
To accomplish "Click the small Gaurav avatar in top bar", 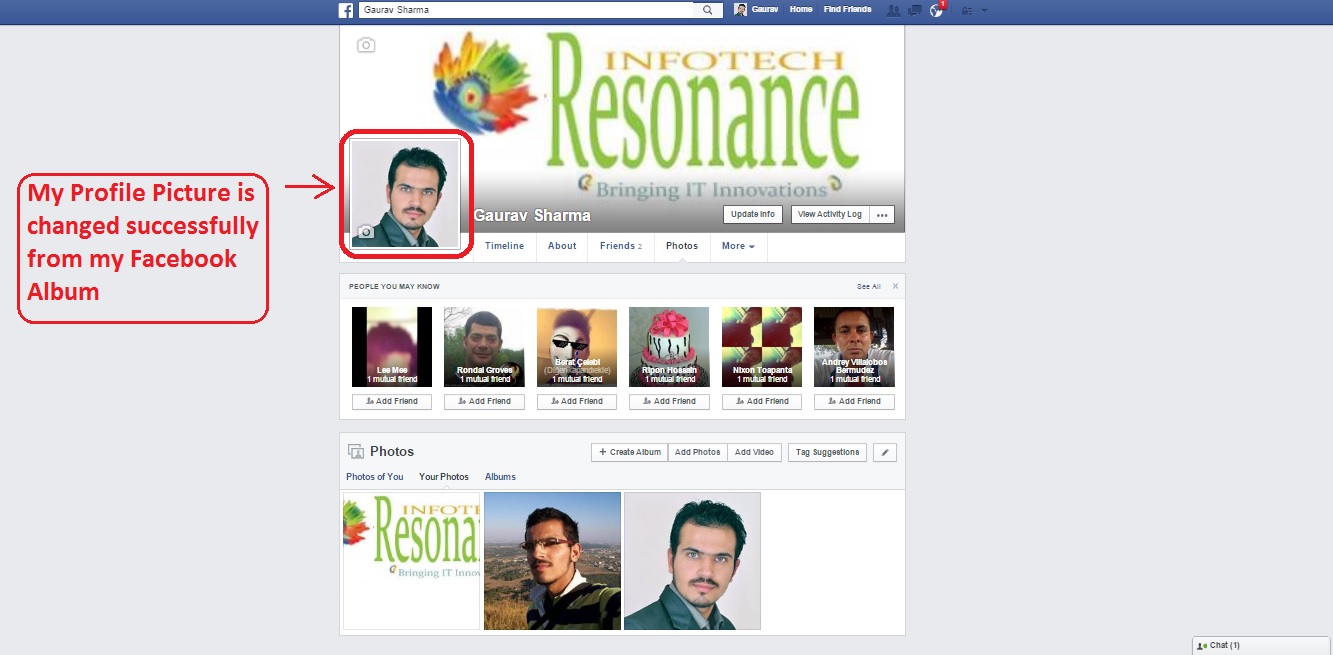I will tap(740, 10).
